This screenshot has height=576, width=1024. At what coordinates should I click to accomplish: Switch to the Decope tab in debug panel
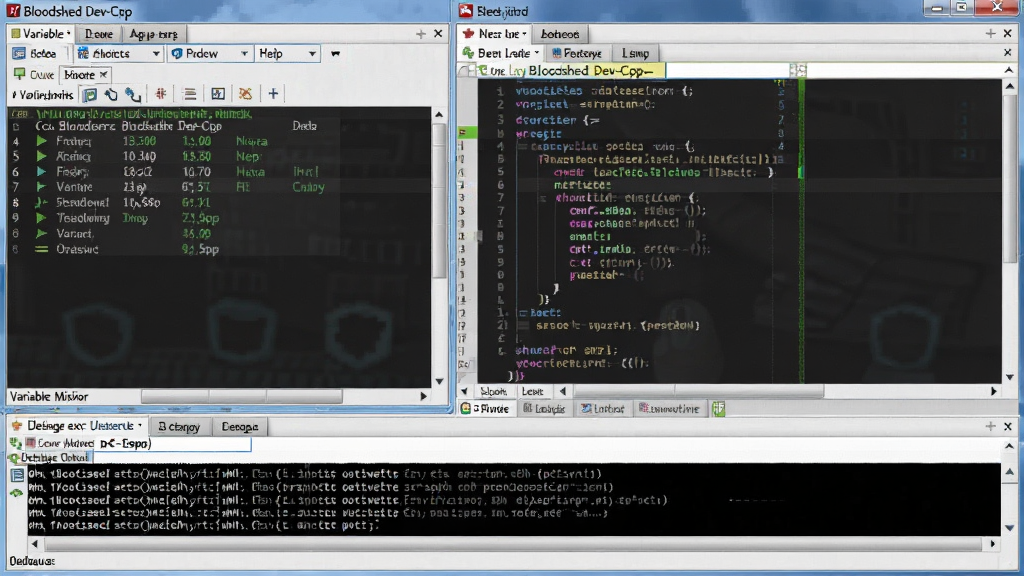coord(240,426)
